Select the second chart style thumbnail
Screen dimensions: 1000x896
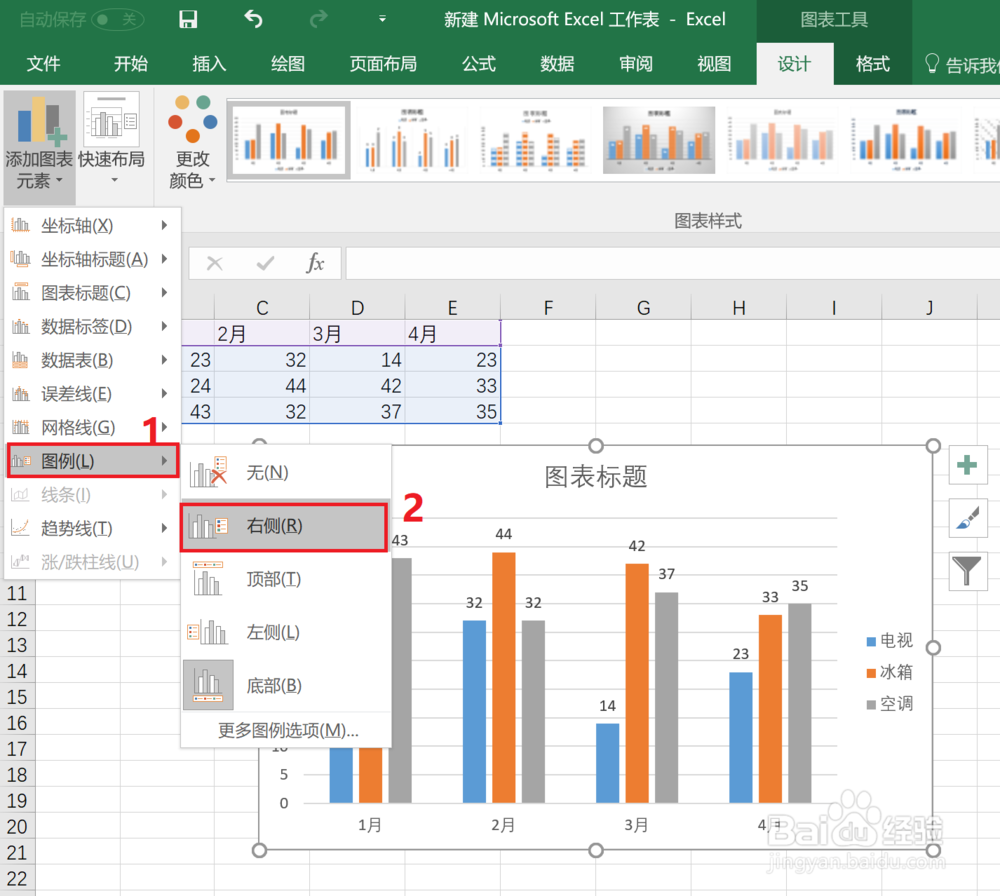coord(413,140)
